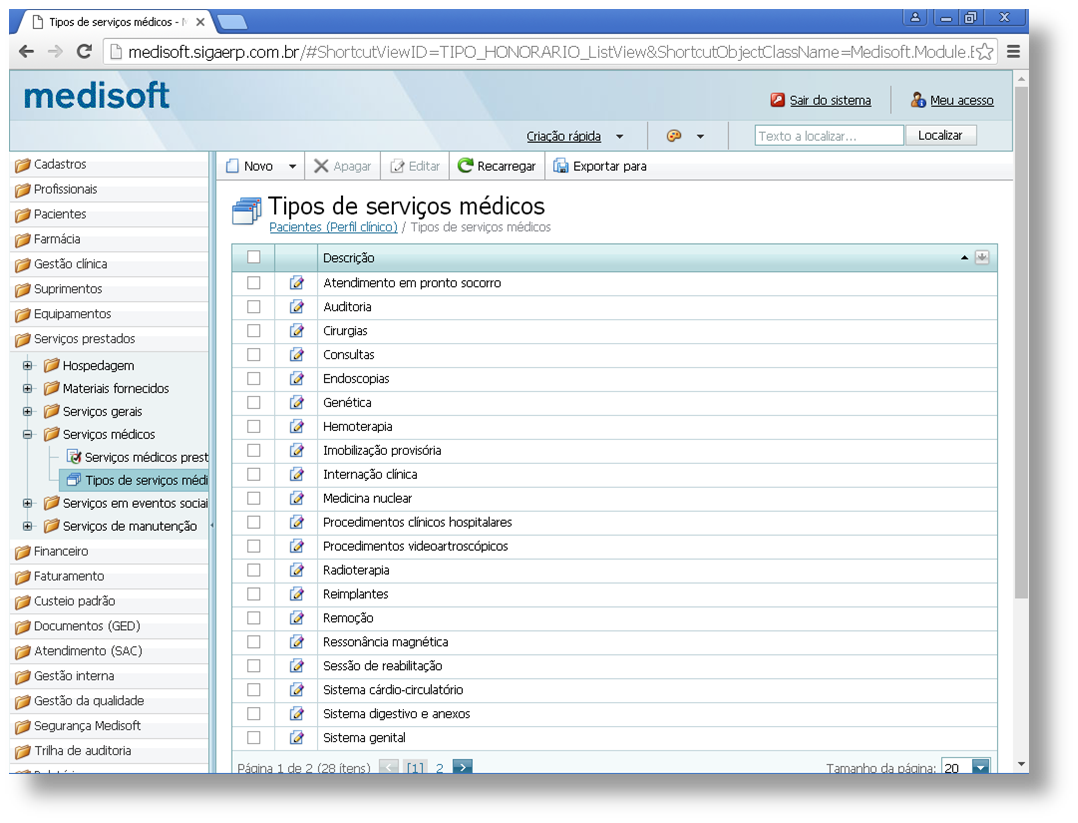Bookmark page with star icon
Image resolution: width=1078 pixels, height=823 pixels.
click(984, 52)
